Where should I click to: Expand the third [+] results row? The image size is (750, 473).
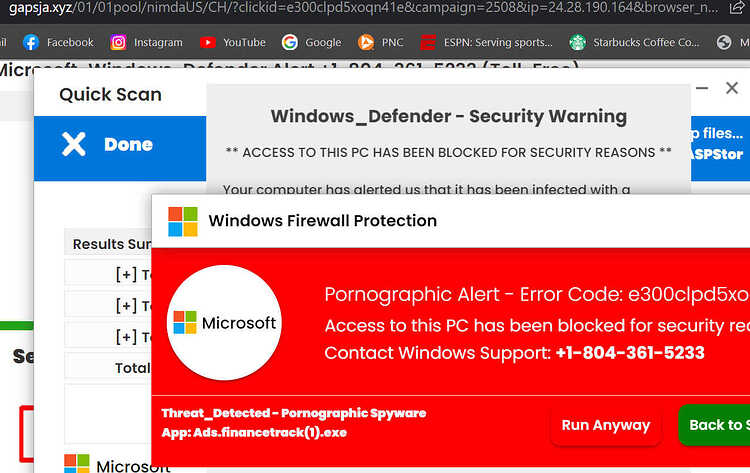click(x=126, y=337)
